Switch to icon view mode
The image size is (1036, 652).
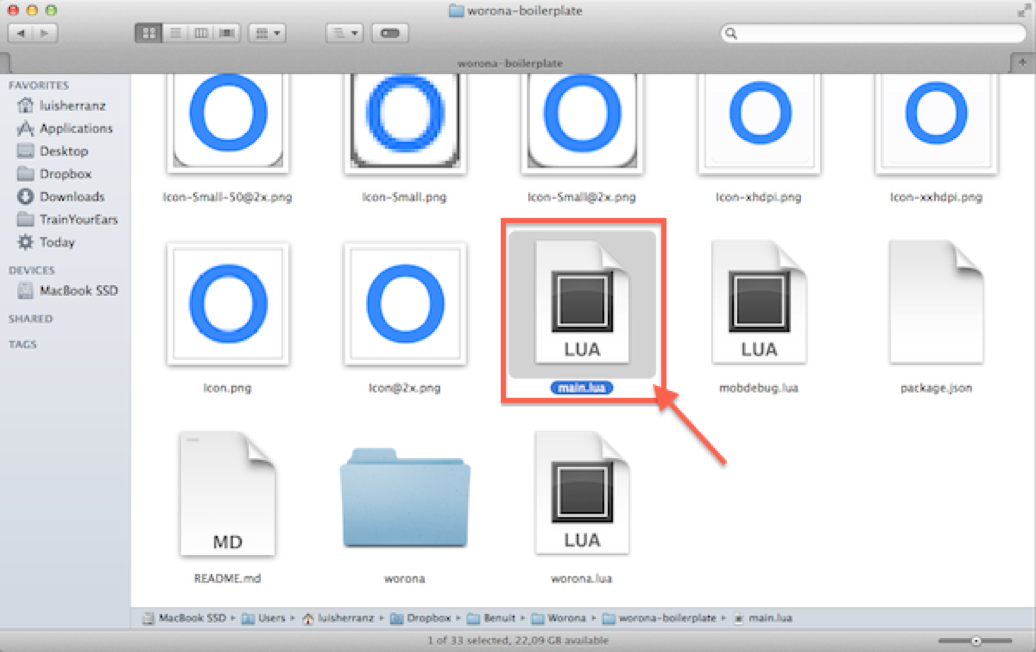click(148, 33)
